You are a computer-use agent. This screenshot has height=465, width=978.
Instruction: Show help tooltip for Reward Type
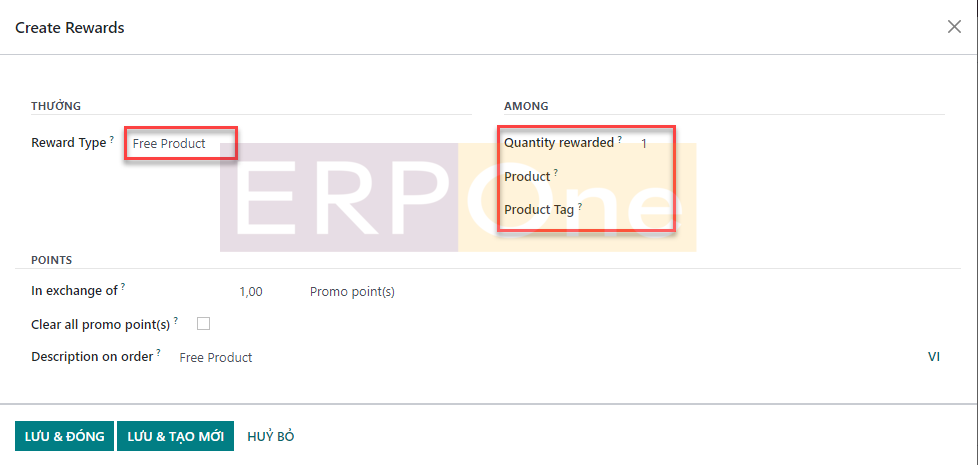coord(111,138)
